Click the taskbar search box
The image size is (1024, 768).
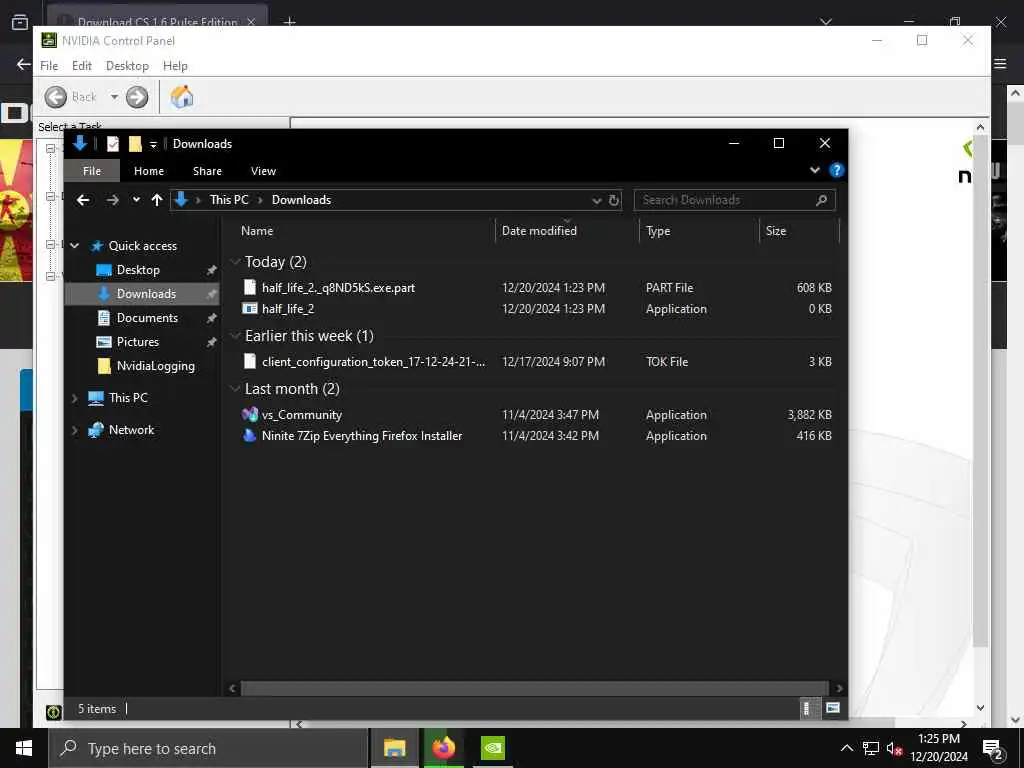[208, 748]
